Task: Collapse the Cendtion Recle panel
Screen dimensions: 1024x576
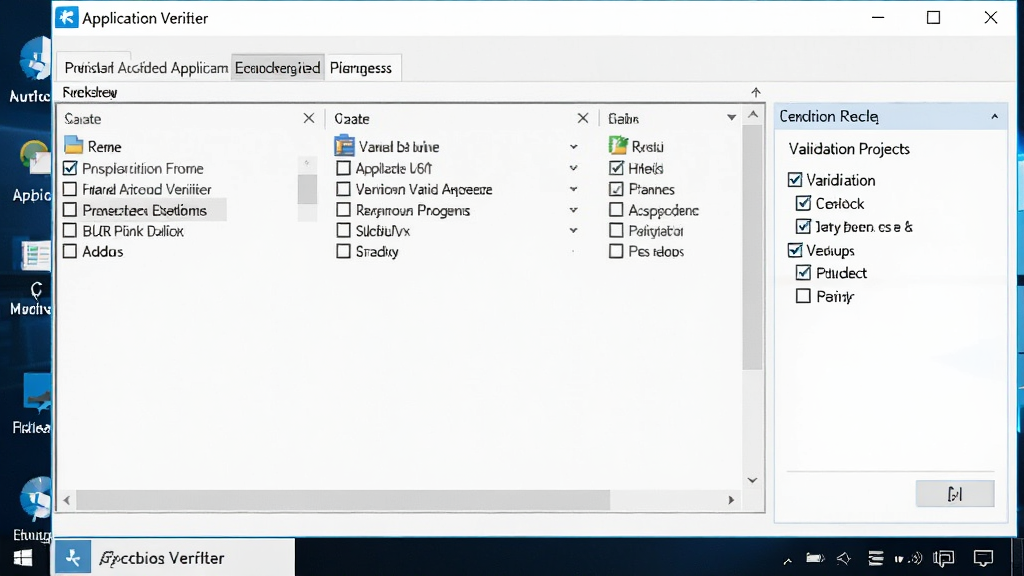Action: click(x=995, y=116)
